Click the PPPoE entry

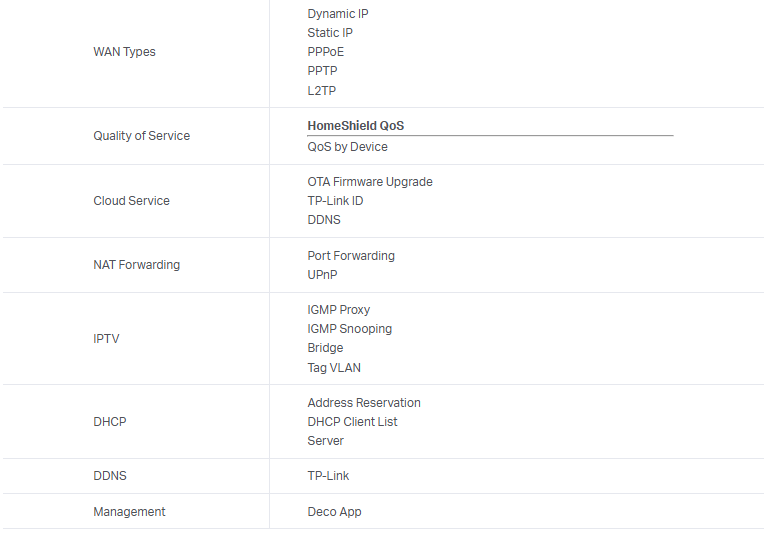click(x=326, y=52)
